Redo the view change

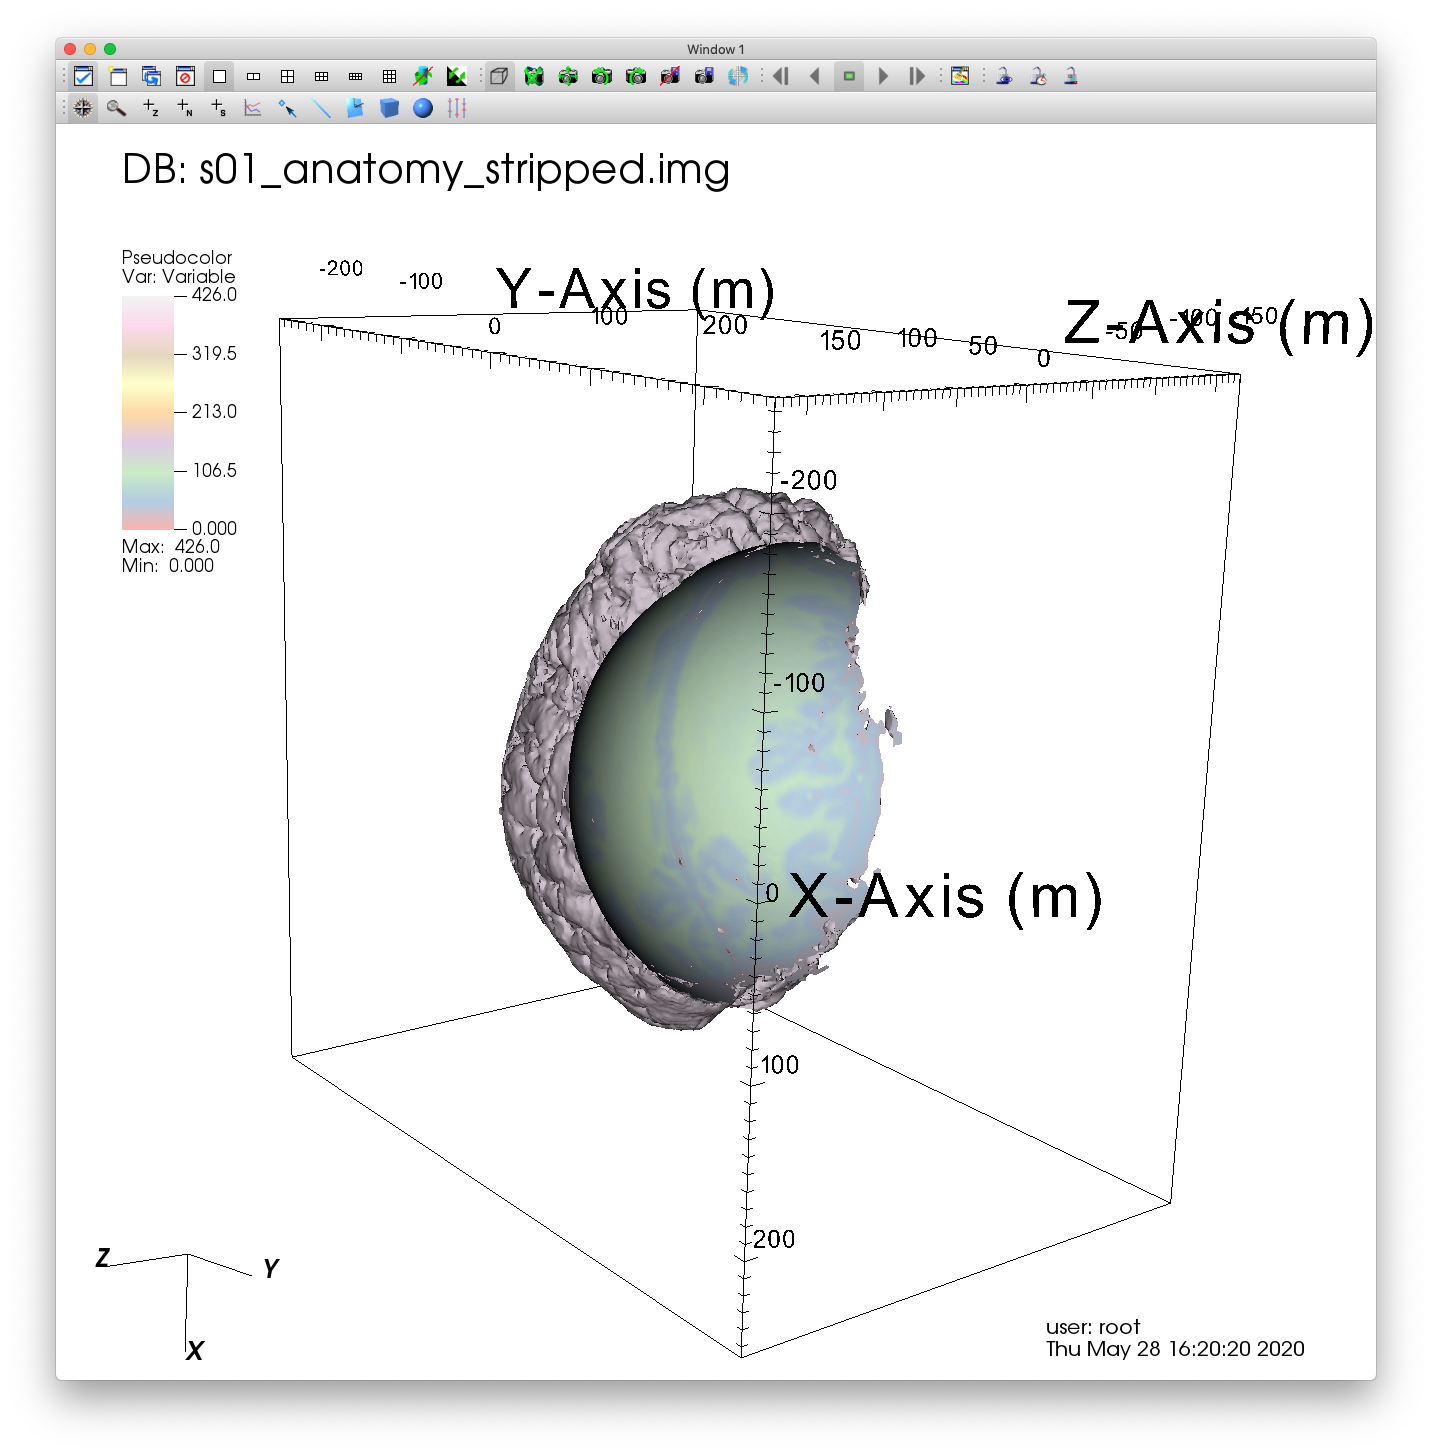click(x=636, y=76)
